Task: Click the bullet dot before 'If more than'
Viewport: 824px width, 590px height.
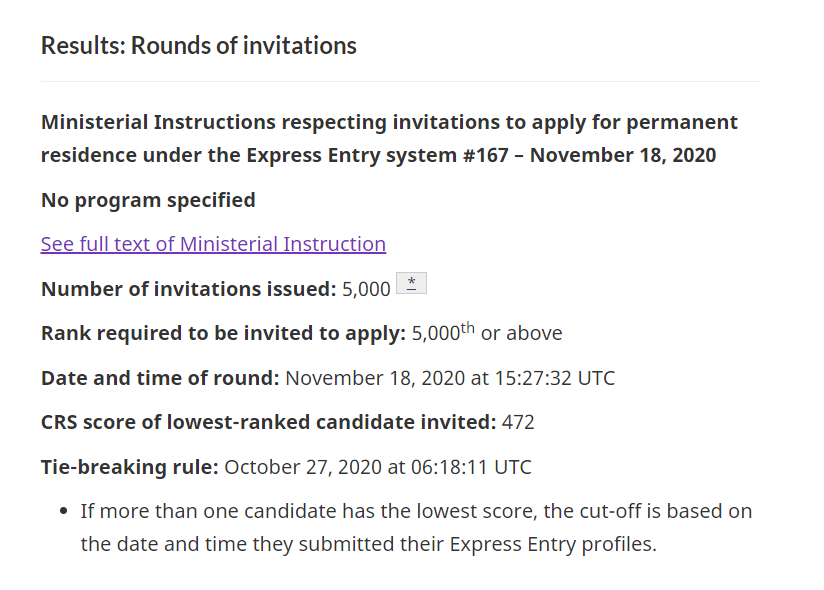Action: [x=64, y=511]
